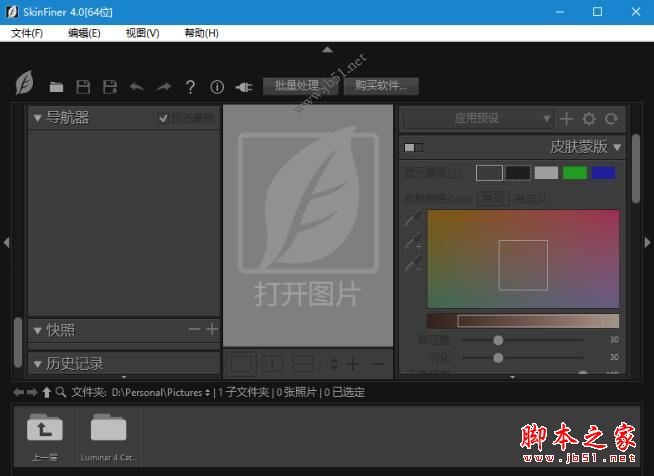Click the save icon in toolbar
654x476 pixels.
[84, 87]
